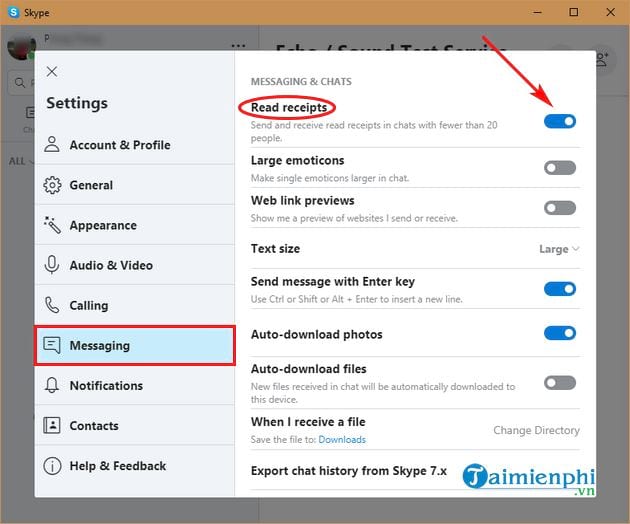Click the Auto-download photos label
Image resolution: width=630 pixels, height=524 pixels.
317,334
